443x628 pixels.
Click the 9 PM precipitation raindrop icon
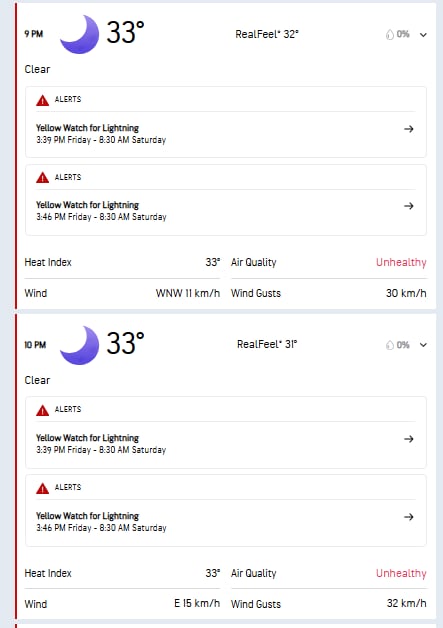pyautogui.click(x=390, y=35)
